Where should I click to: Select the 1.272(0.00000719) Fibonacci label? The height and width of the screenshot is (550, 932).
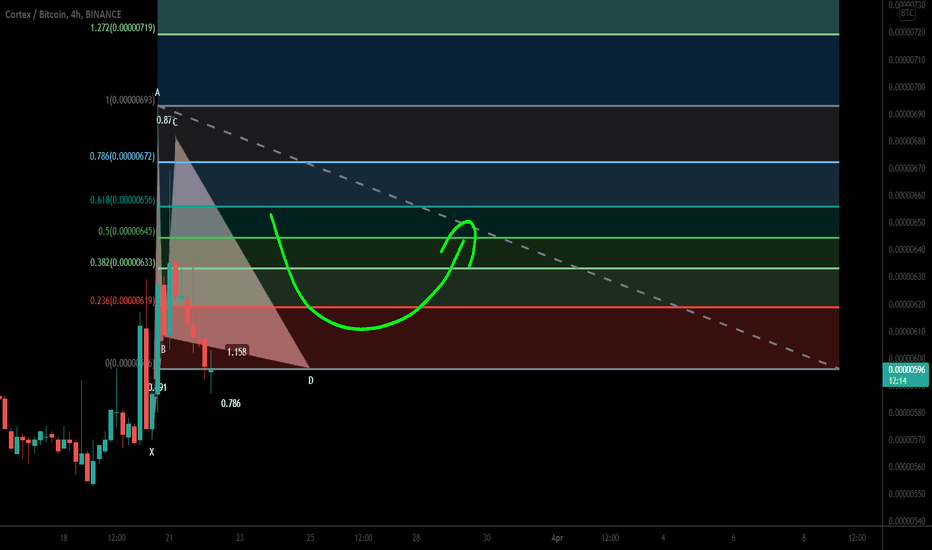point(123,28)
